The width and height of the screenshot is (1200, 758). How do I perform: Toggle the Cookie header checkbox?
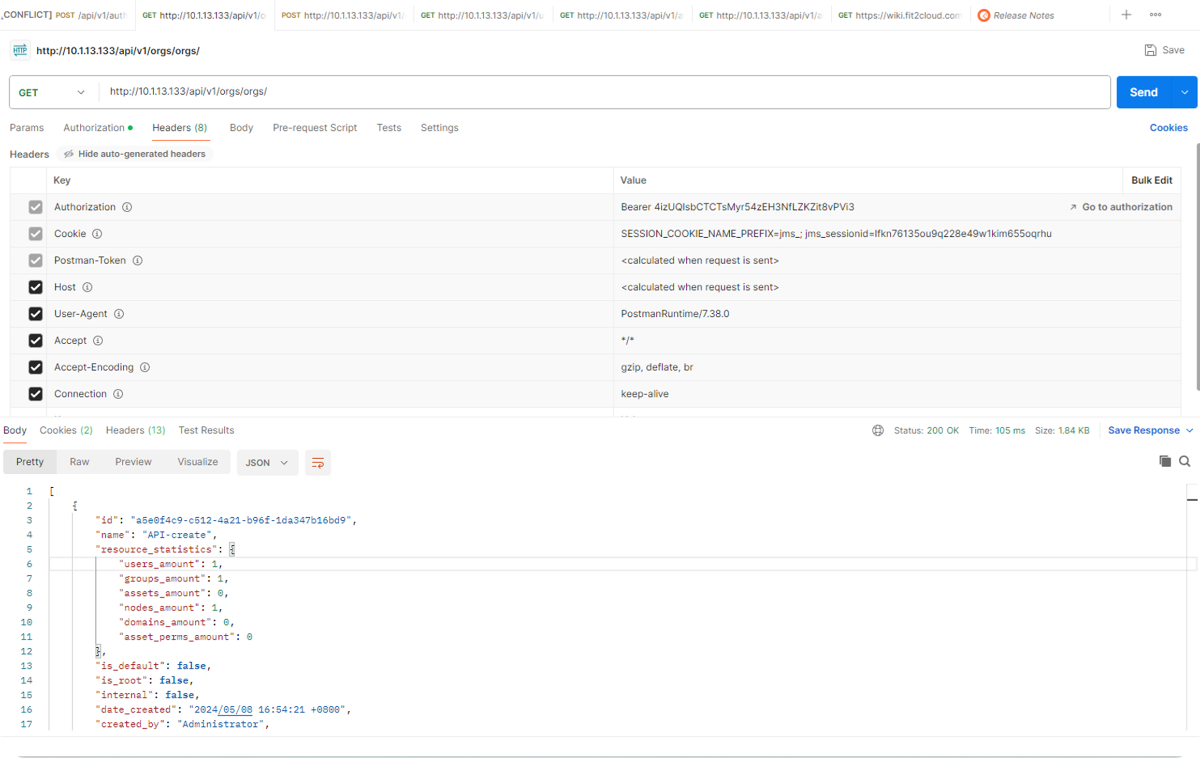(x=36, y=234)
